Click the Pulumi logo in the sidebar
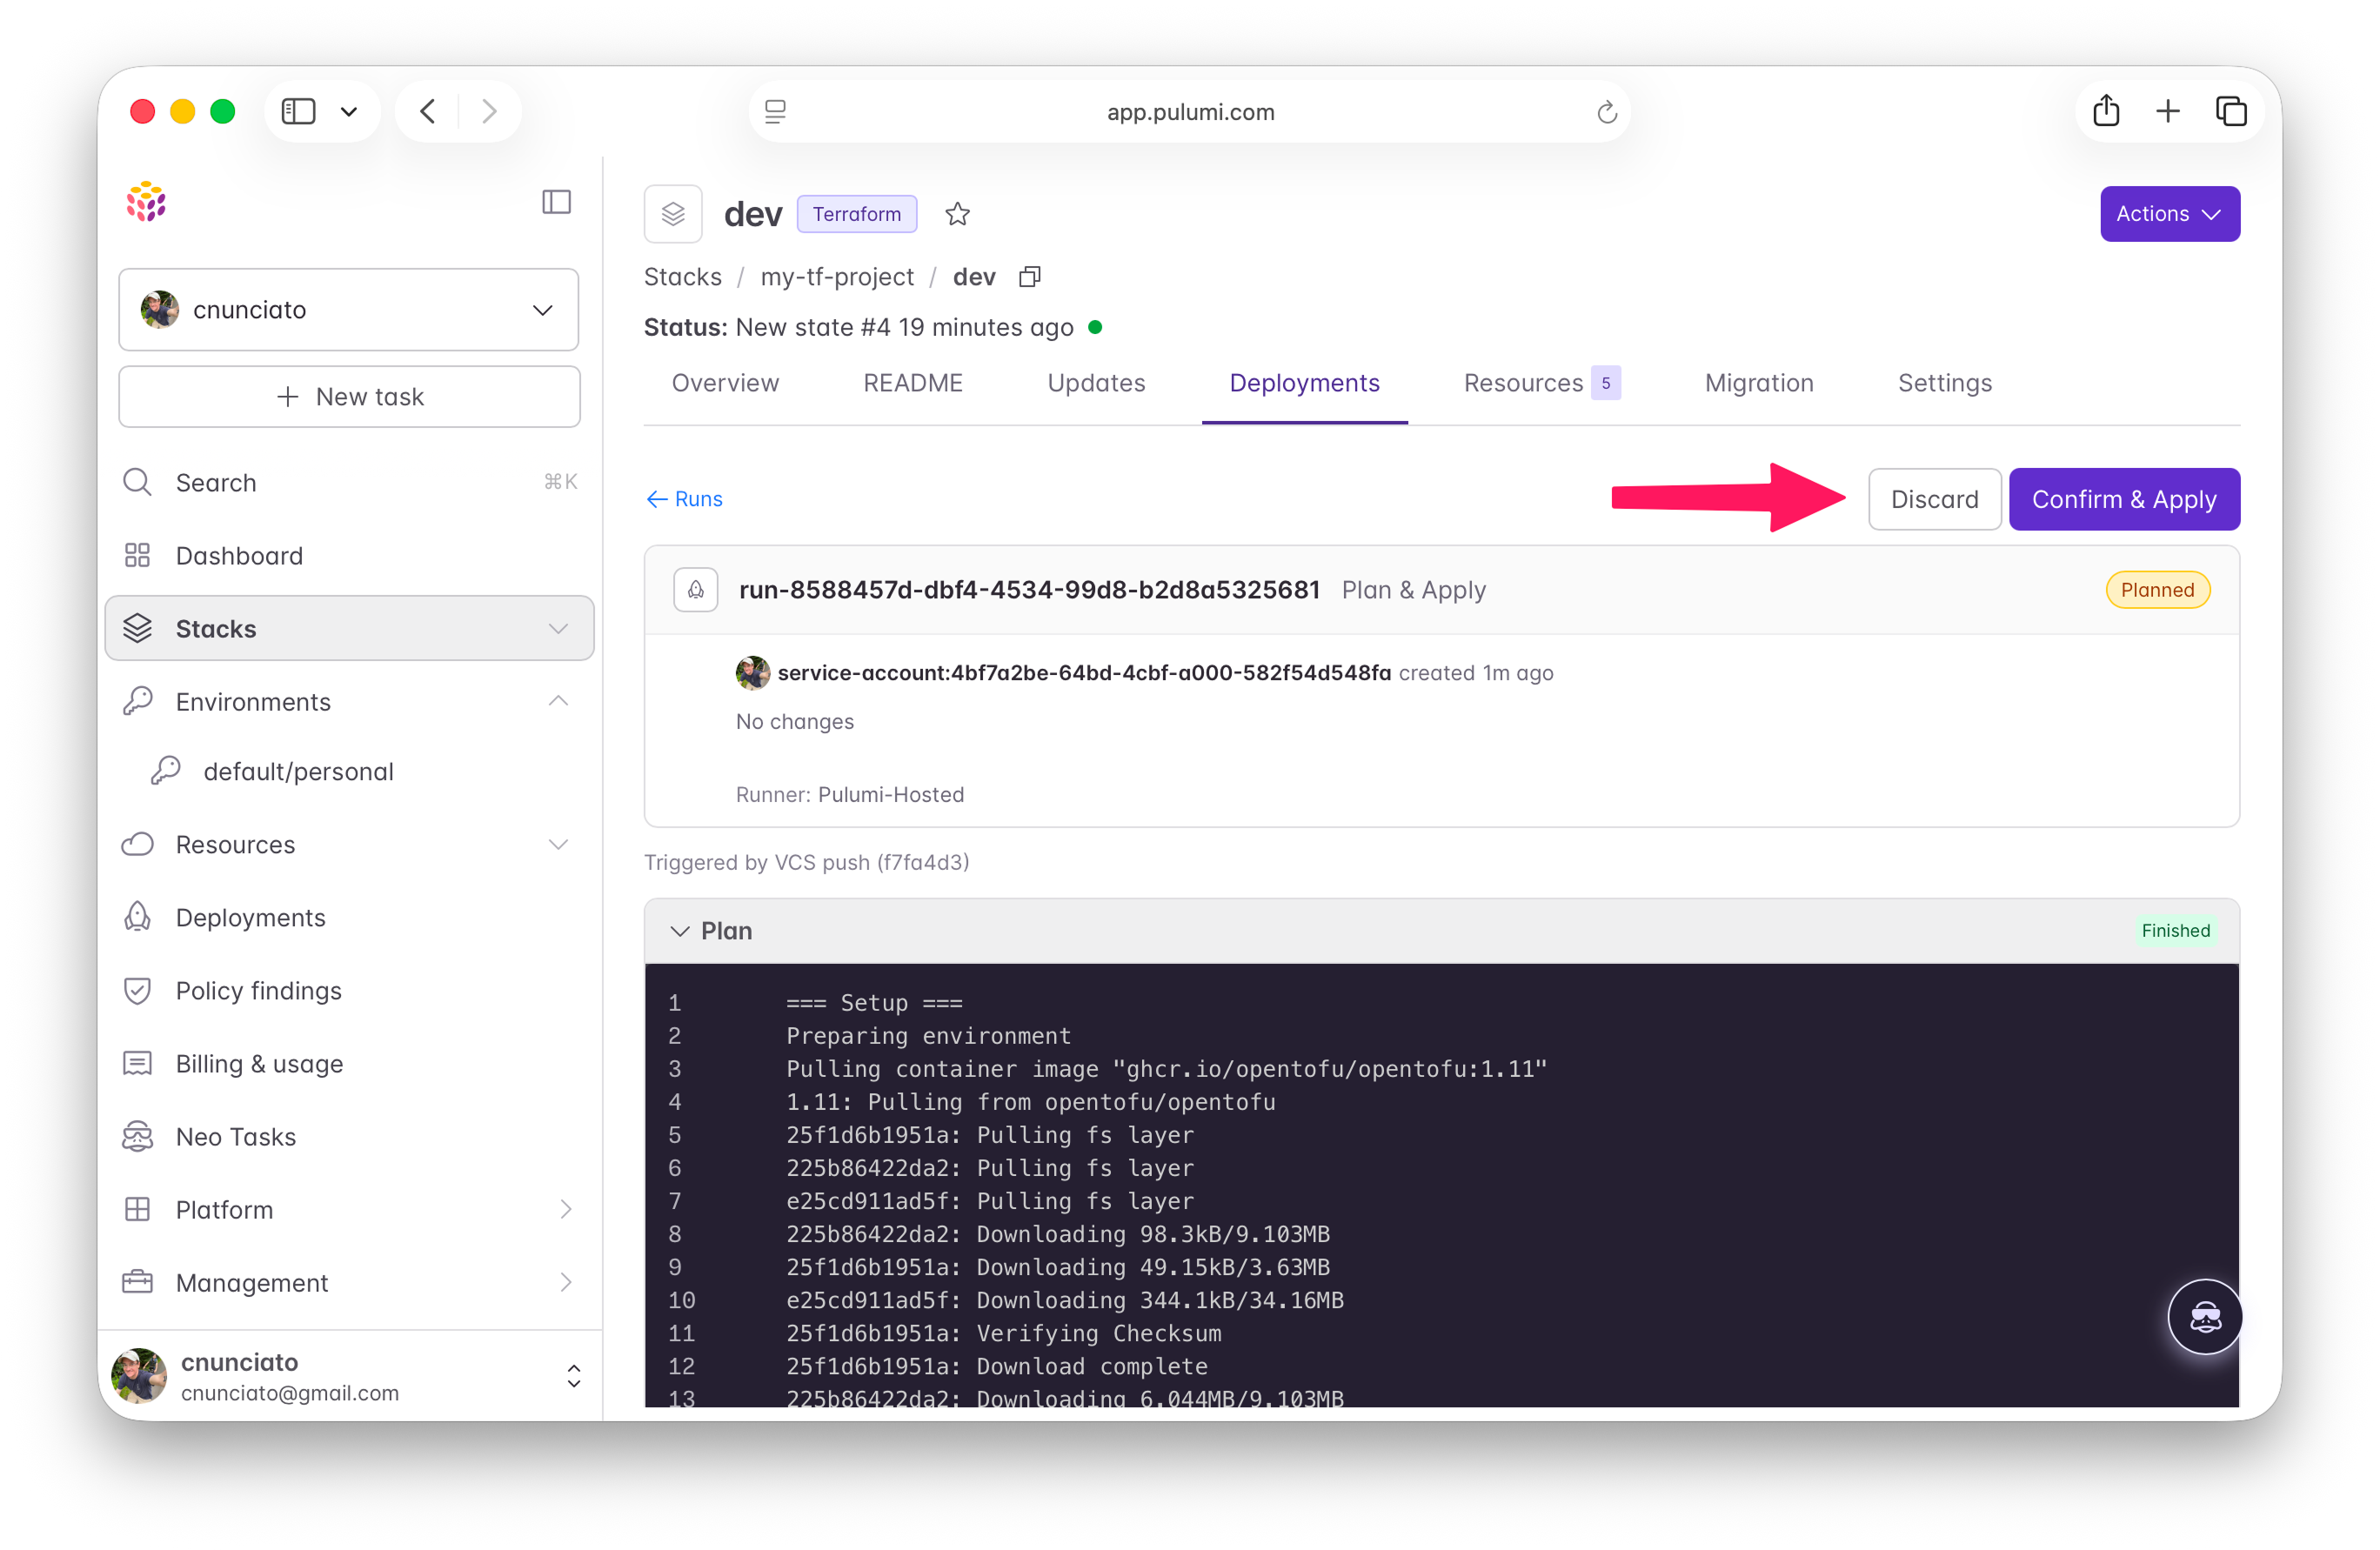The width and height of the screenshot is (2380, 1550). click(146, 202)
